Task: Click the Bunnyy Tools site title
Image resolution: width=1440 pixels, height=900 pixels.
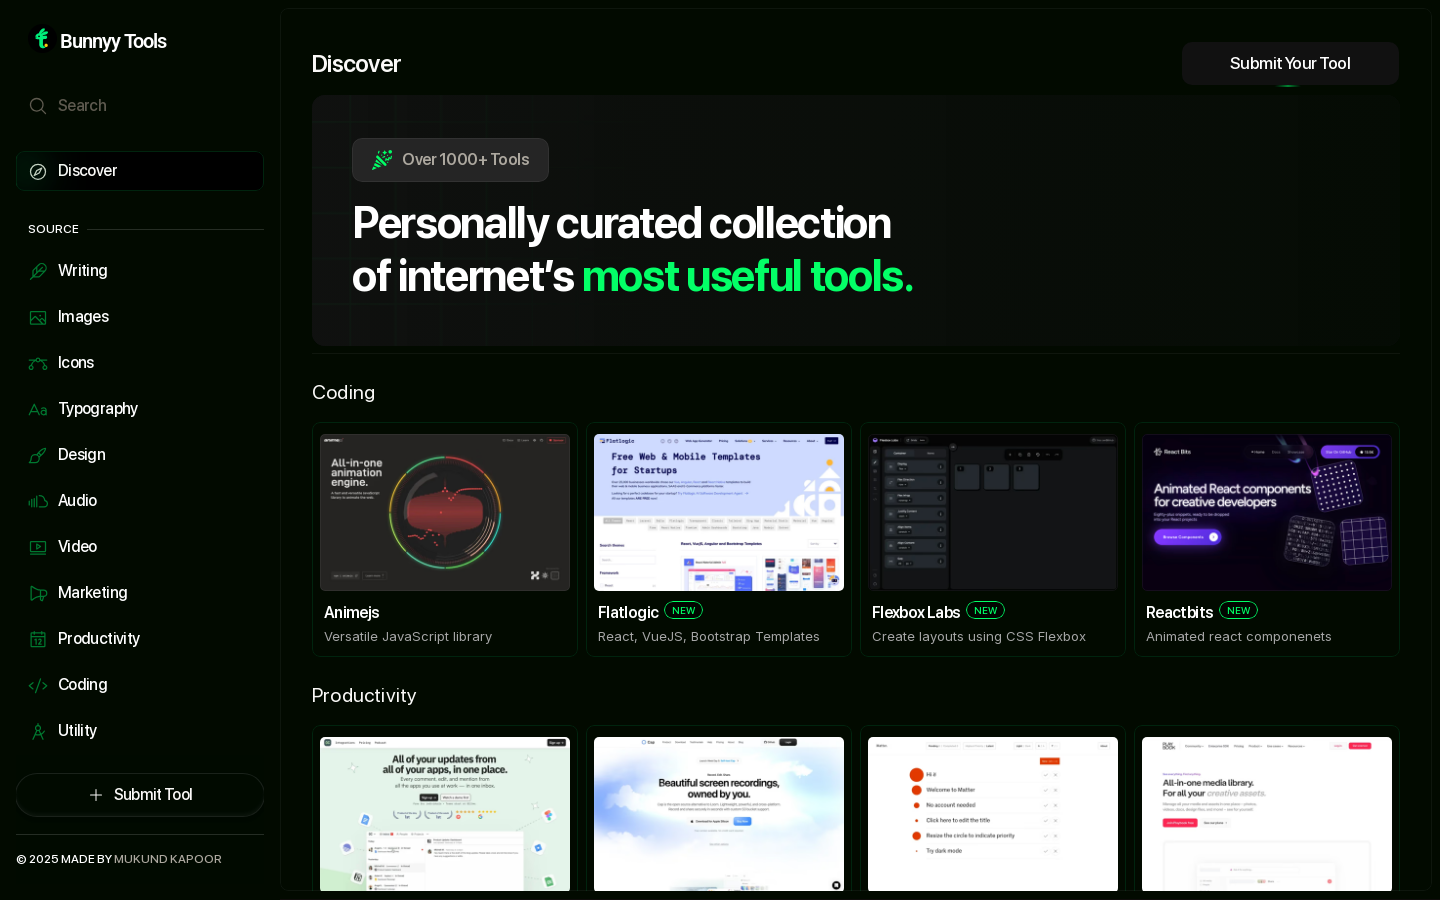Action: 113,41
